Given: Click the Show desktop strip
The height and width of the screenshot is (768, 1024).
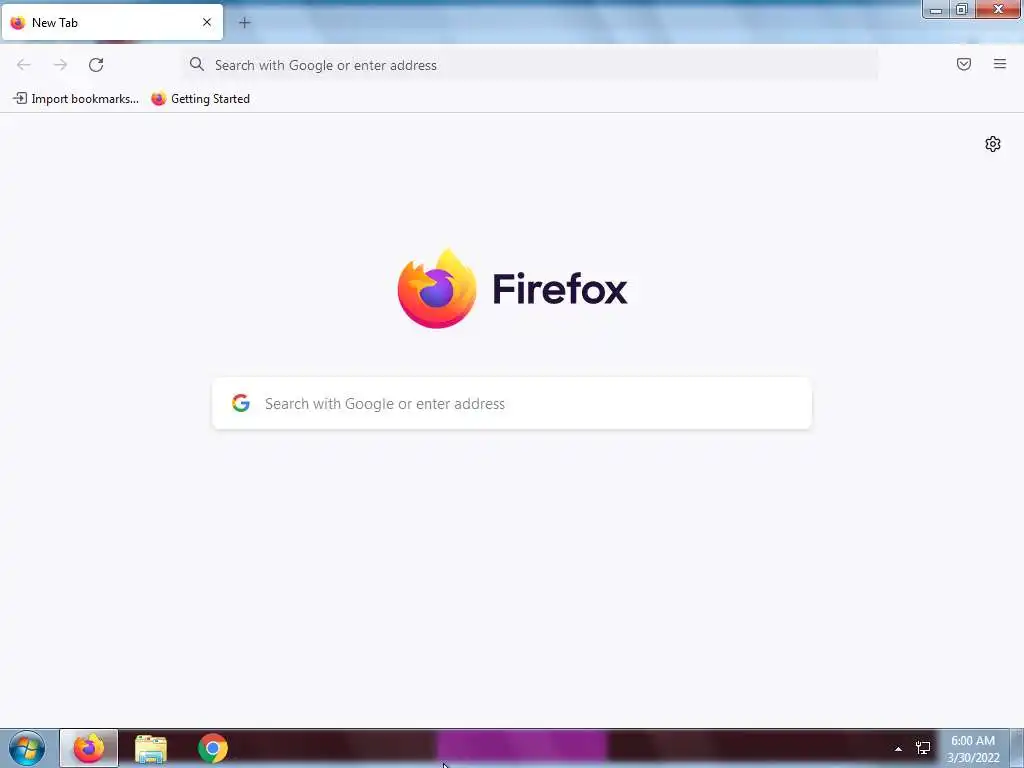Looking at the screenshot, I should 1016,748.
